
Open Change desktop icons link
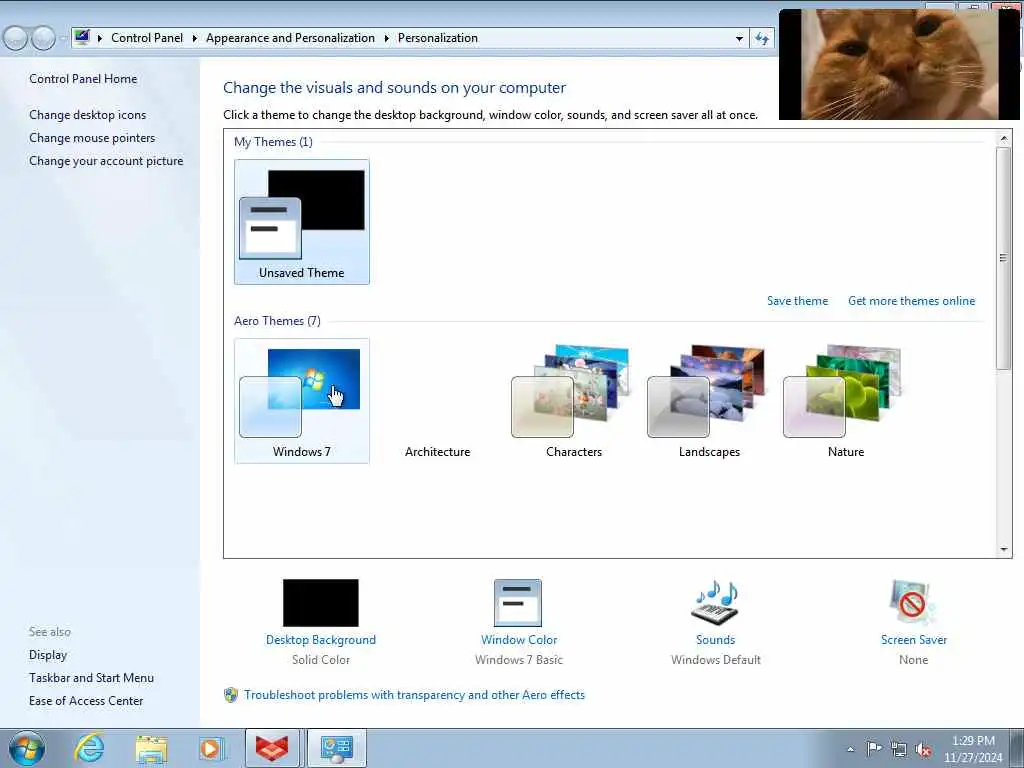(x=88, y=115)
